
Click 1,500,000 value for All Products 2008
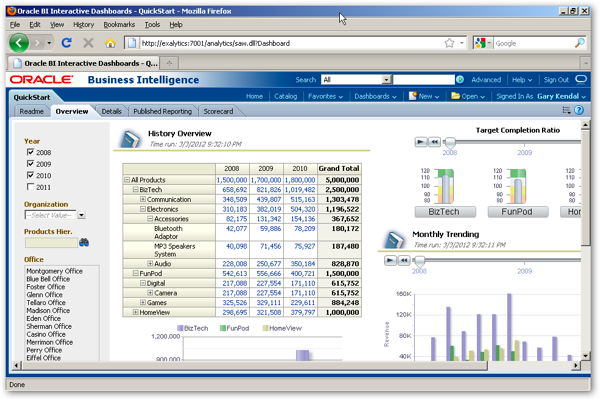[x=232, y=180]
